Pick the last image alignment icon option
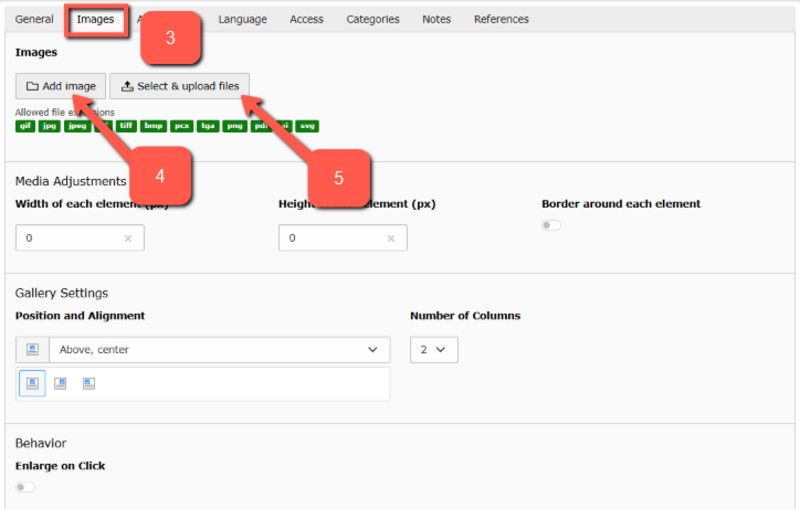 [88, 383]
